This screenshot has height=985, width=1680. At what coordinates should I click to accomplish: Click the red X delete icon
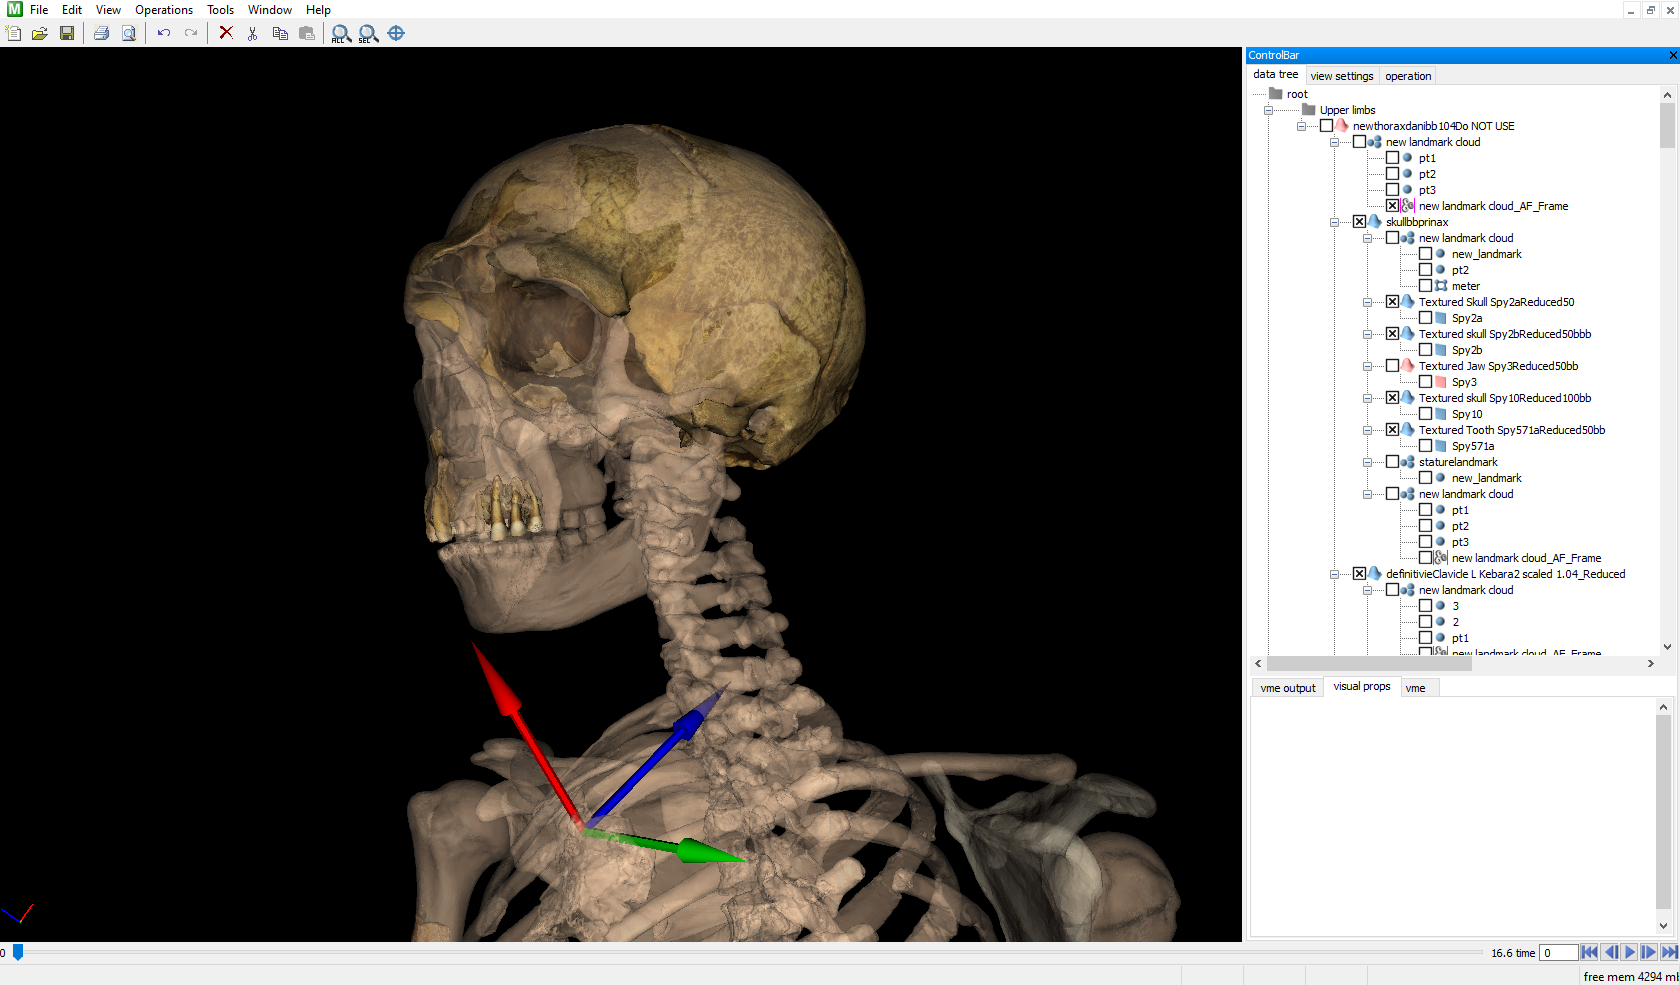(226, 33)
